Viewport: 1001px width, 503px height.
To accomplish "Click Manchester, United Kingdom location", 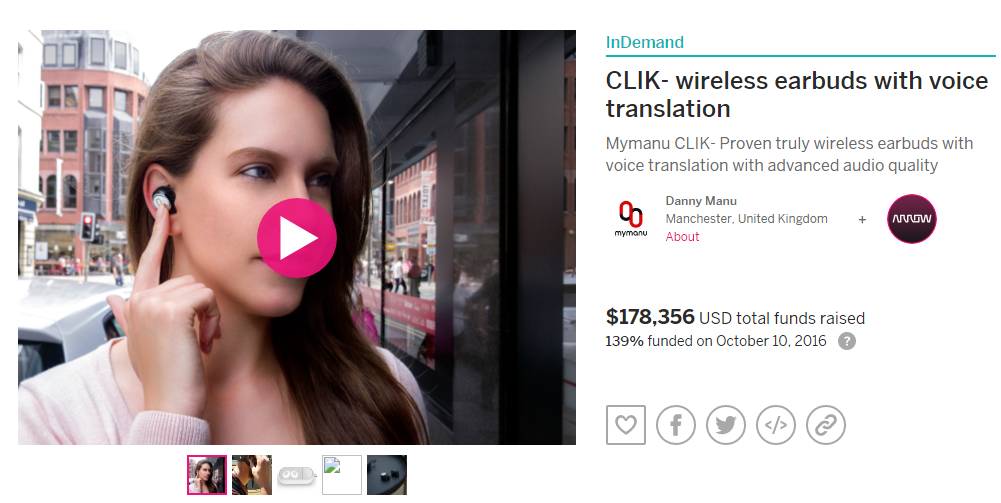I will [x=746, y=218].
